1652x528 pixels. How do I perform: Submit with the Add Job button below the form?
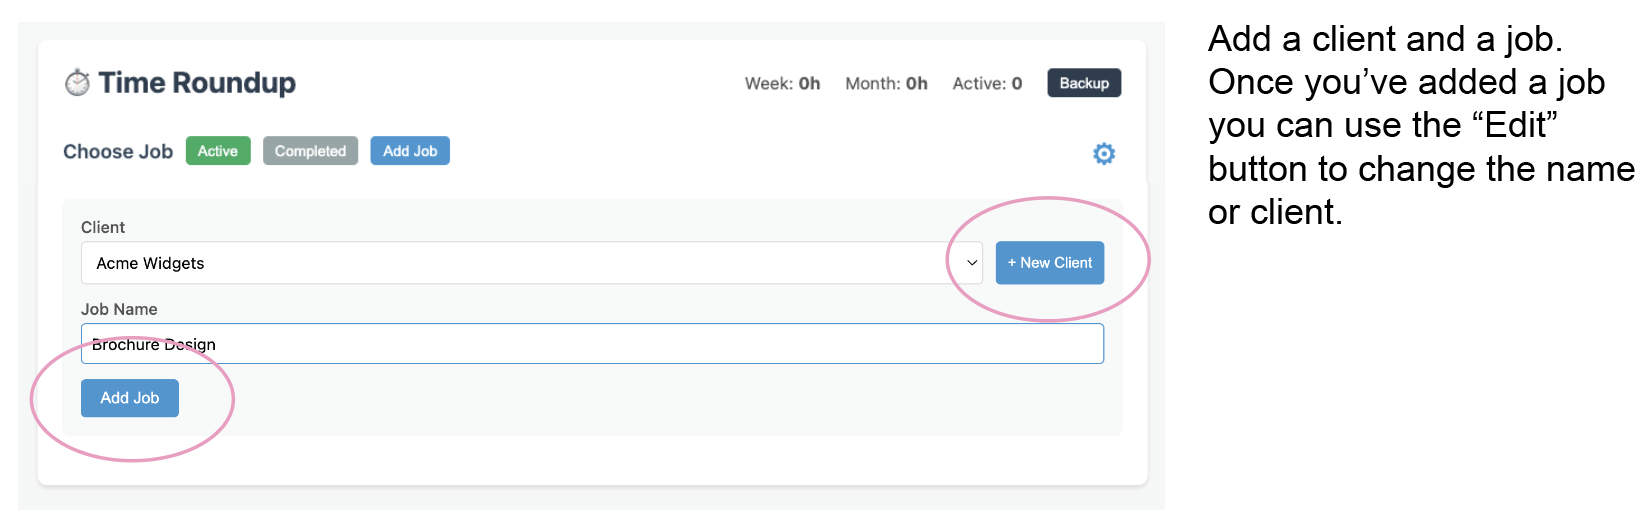point(130,398)
